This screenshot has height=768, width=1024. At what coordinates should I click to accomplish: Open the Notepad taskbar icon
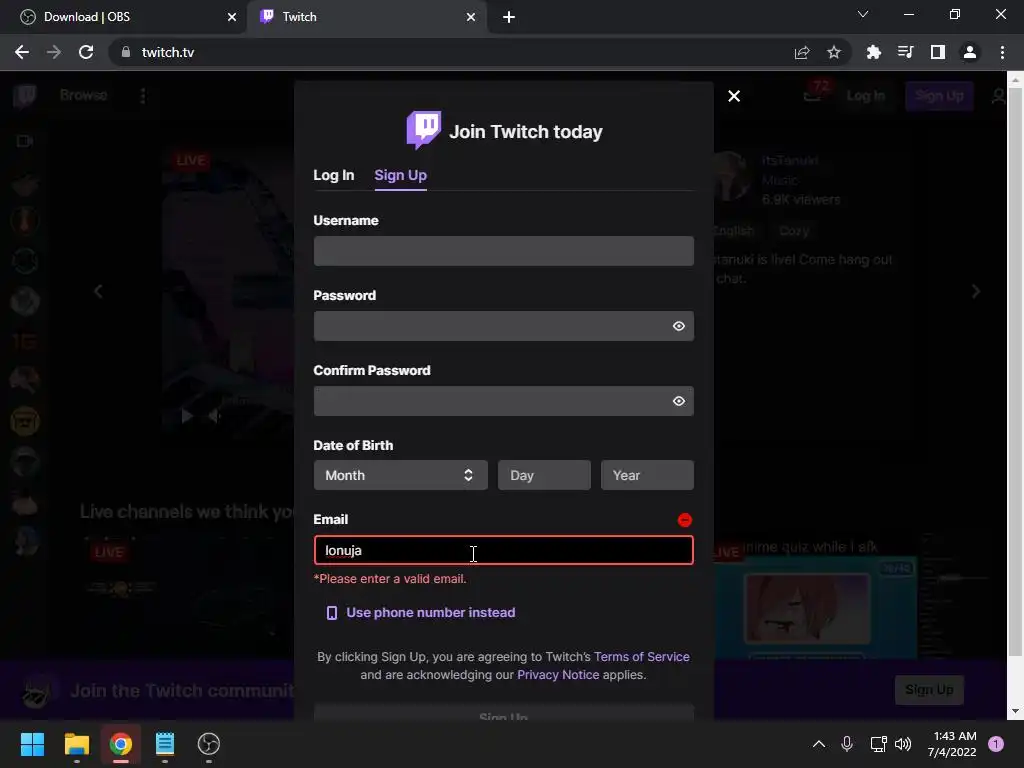click(x=165, y=744)
